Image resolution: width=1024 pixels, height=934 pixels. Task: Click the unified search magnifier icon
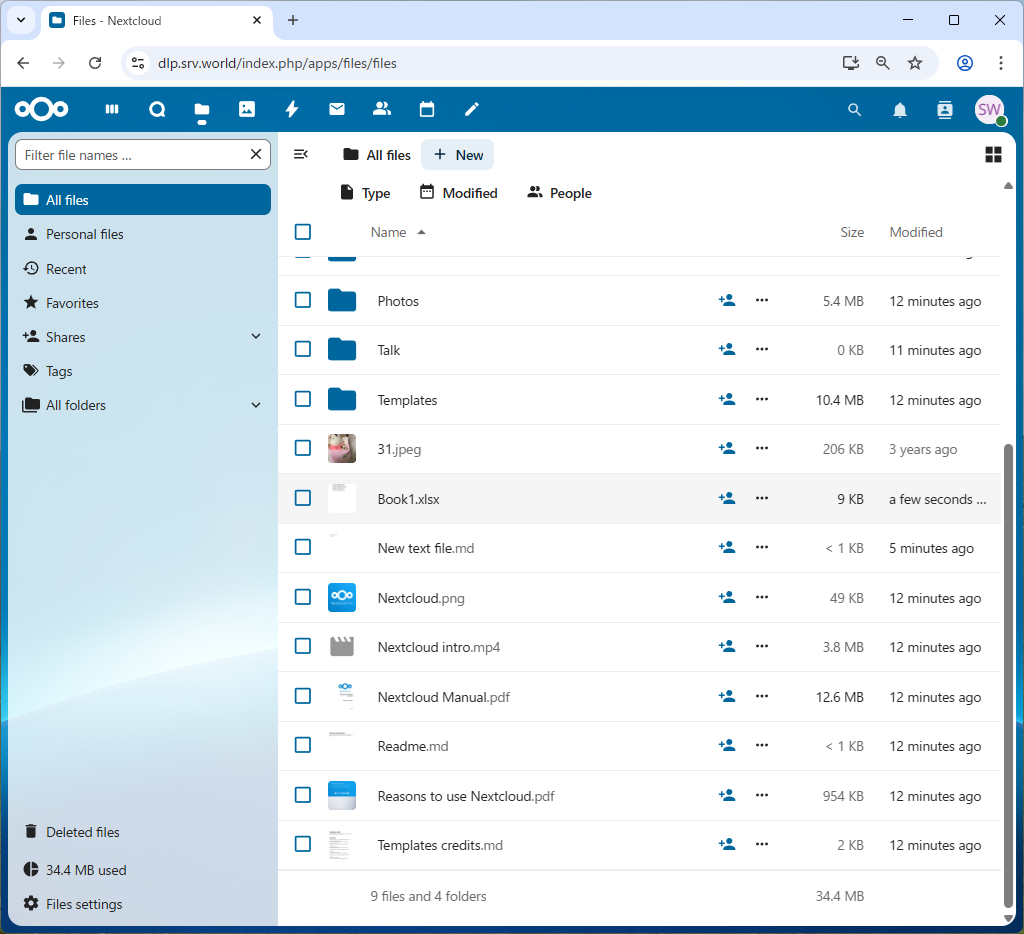click(x=854, y=110)
